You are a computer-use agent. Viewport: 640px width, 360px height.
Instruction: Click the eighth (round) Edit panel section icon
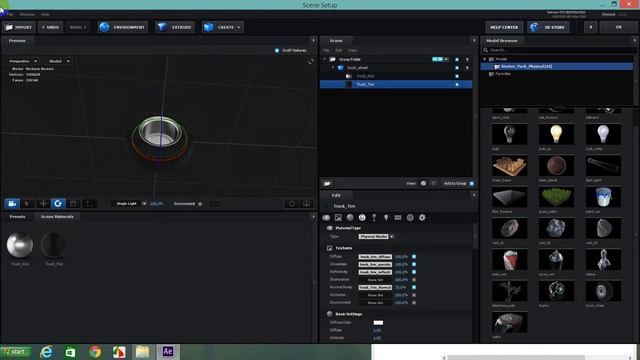pos(410,218)
